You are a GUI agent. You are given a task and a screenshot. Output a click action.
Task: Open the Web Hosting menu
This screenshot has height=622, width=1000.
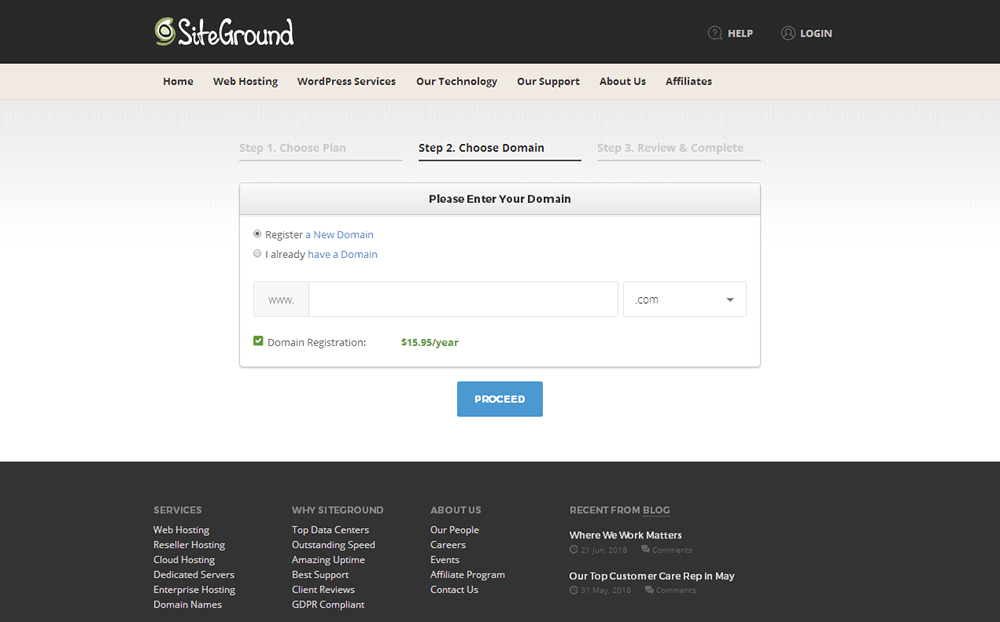click(246, 82)
